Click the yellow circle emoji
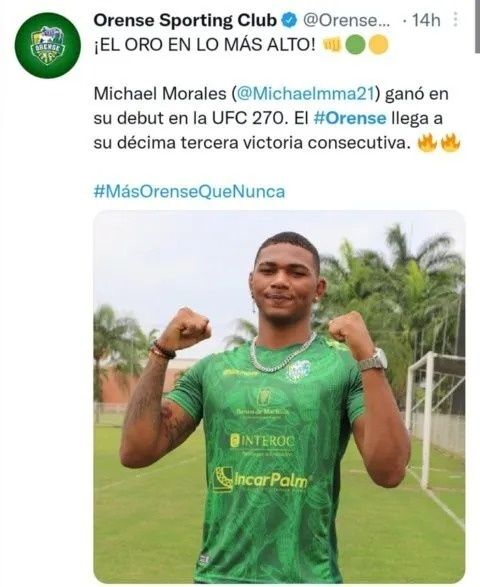 [x=379, y=45]
